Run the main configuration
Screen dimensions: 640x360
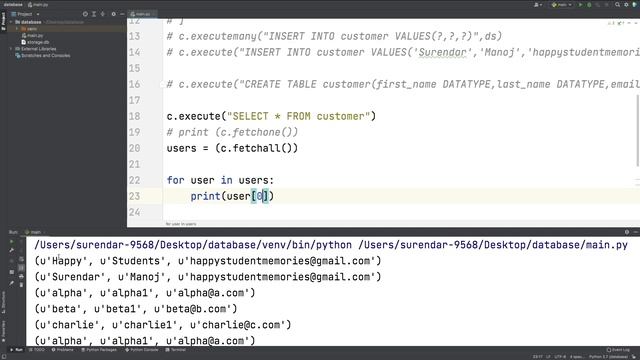580,4
